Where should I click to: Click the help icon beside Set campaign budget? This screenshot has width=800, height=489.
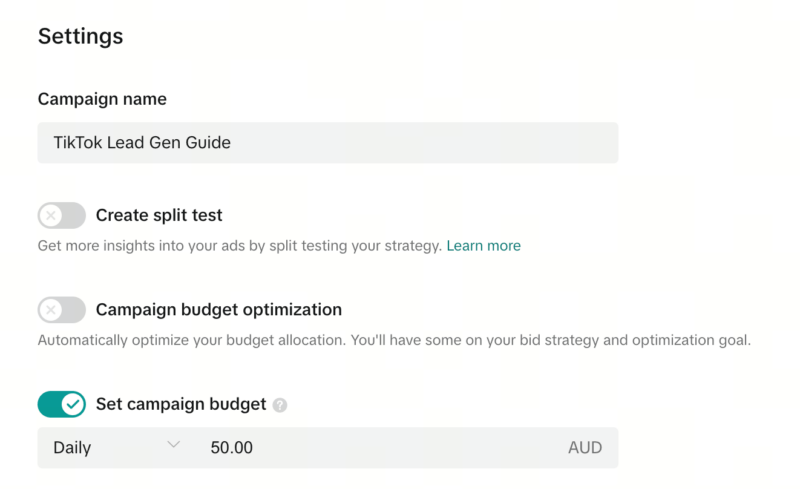pos(280,405)
